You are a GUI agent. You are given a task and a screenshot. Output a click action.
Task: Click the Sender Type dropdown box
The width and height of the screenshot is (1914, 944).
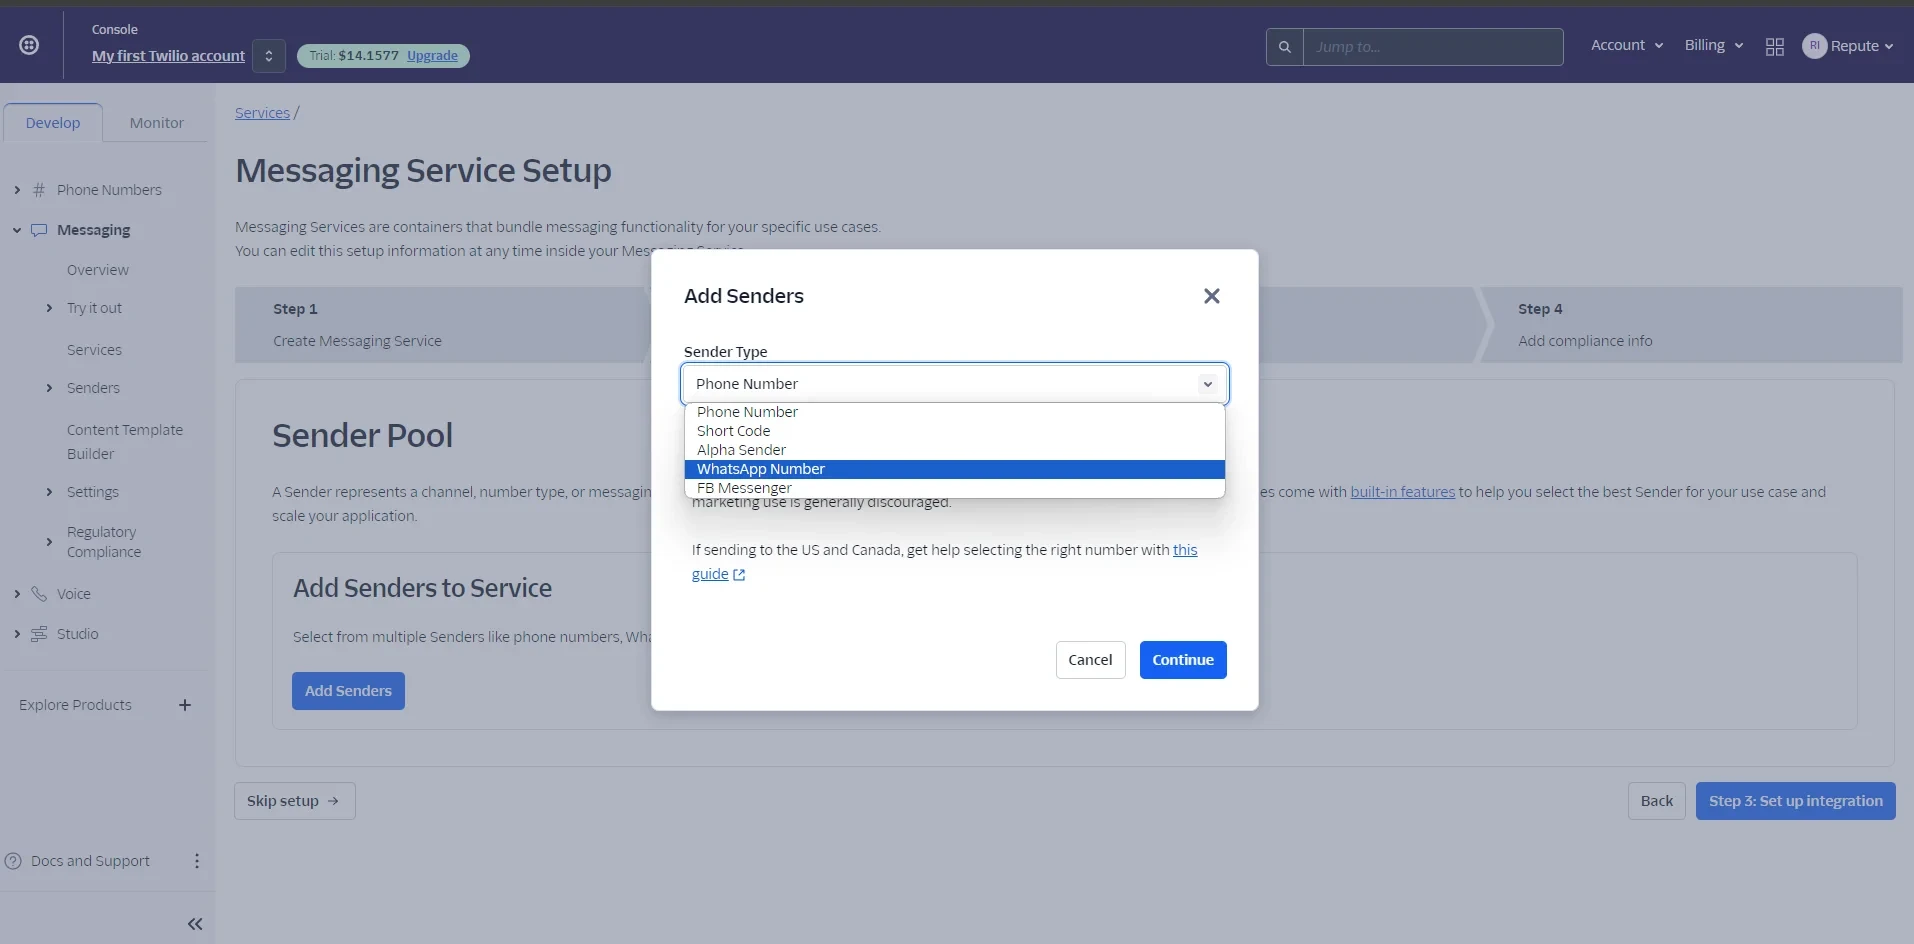[954, 384]
